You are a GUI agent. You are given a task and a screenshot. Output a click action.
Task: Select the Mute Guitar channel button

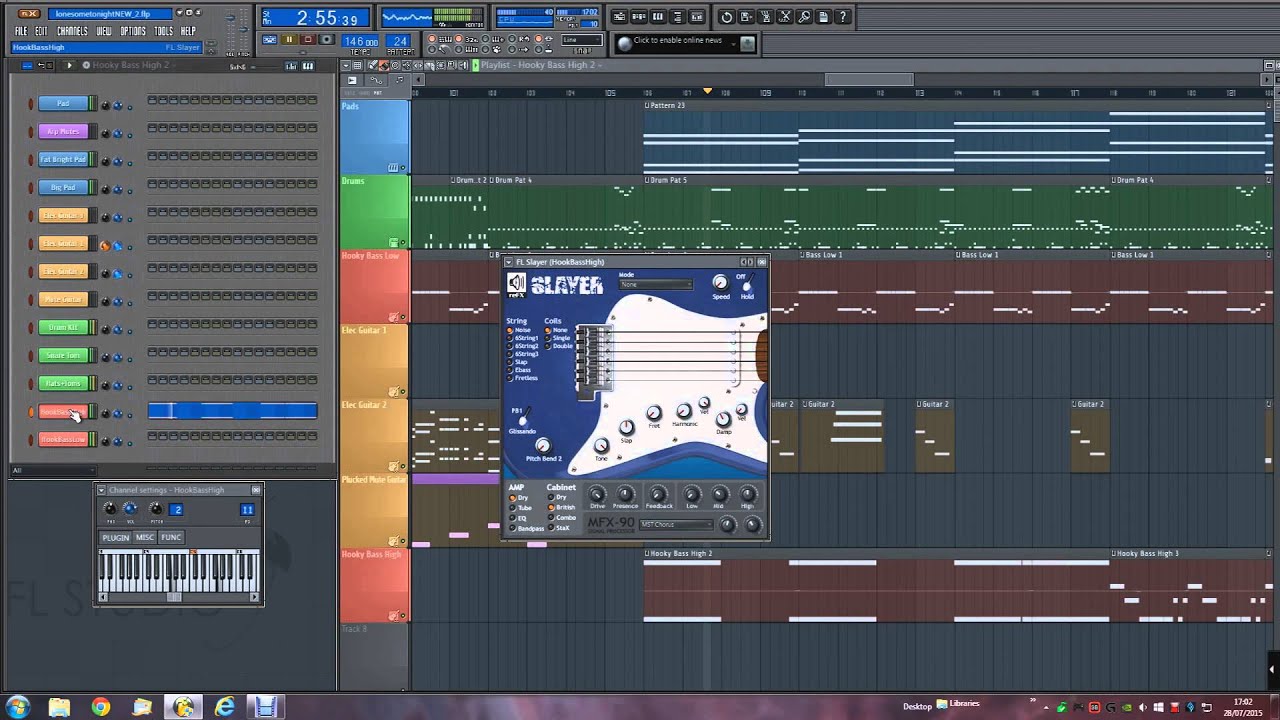[63, 300]
